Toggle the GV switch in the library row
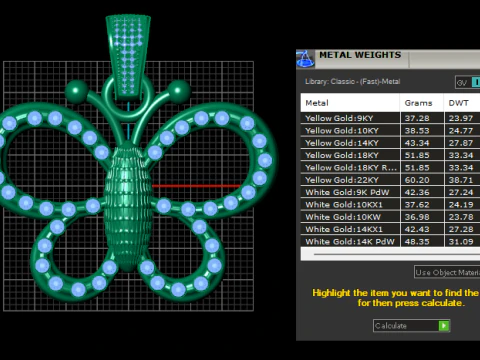The width and height of the screenshot is (480, 360). pos(468,82)
